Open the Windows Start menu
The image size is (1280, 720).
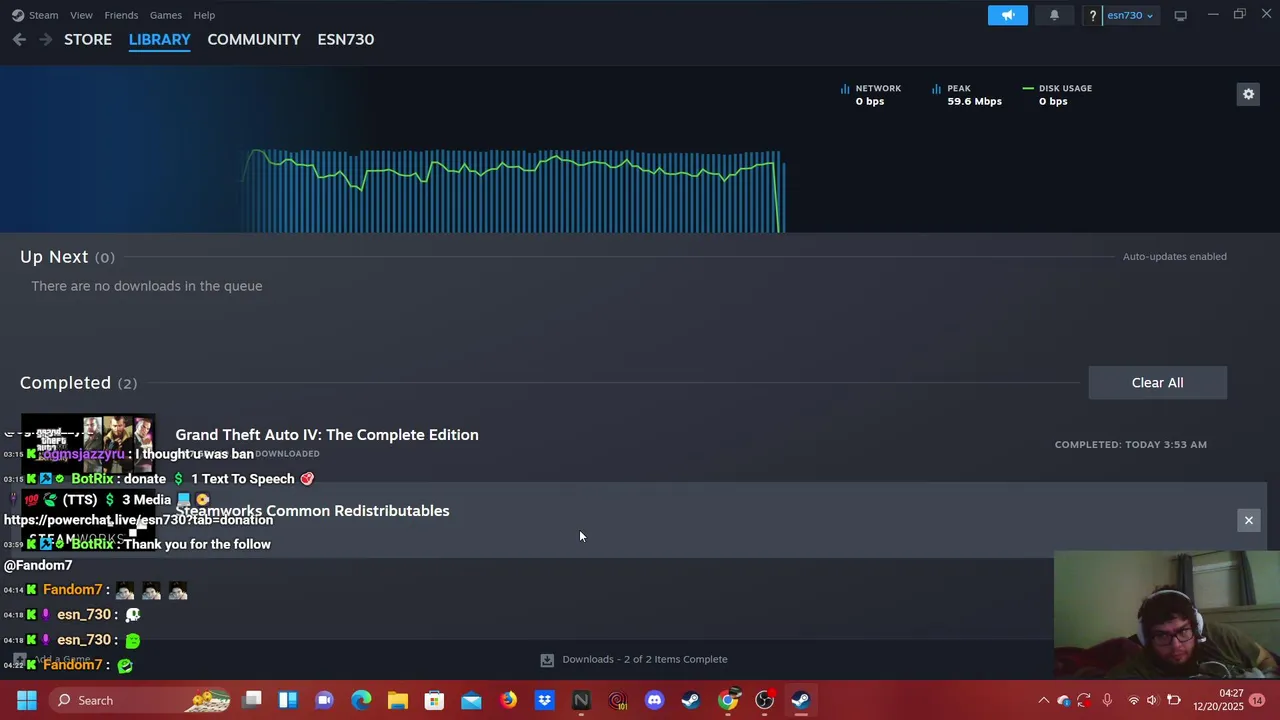[x=27, y=700]
